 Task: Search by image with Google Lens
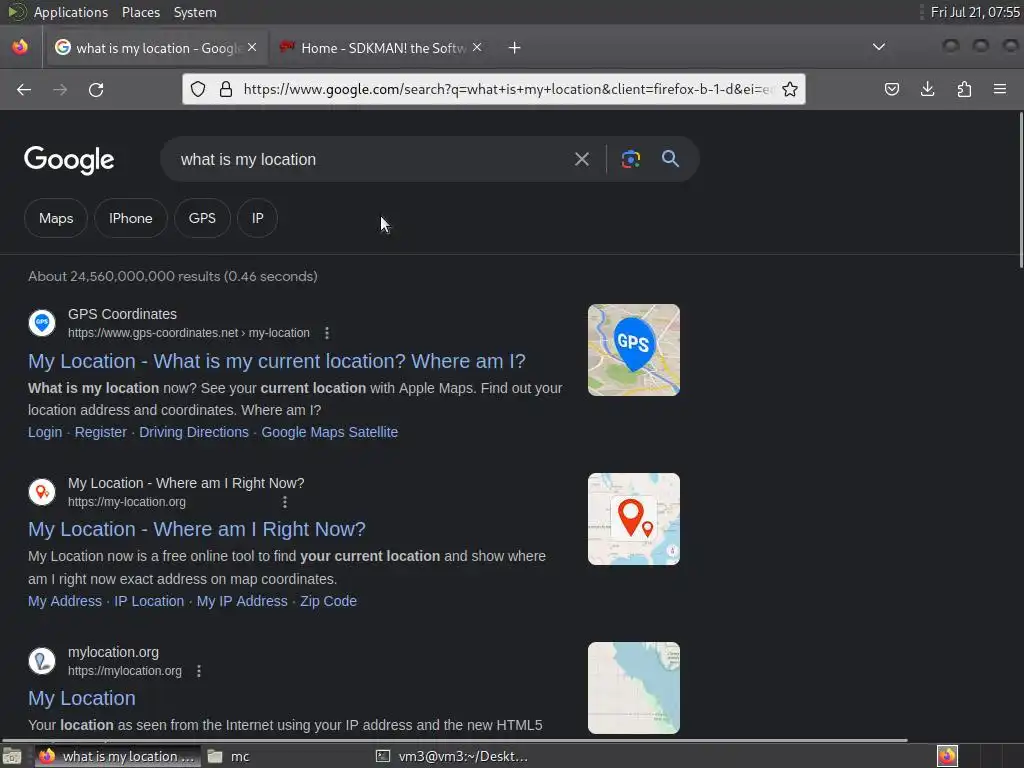630,159
